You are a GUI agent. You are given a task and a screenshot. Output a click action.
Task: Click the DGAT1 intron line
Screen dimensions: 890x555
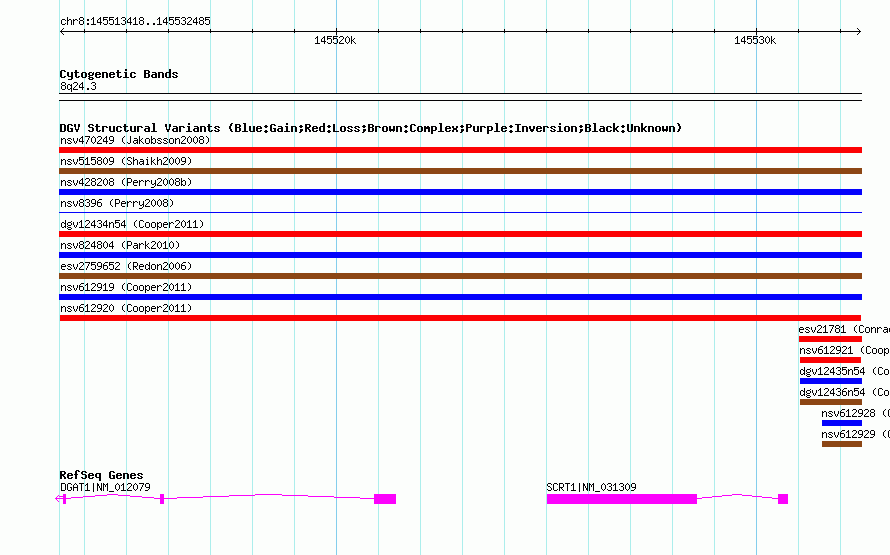269,497
